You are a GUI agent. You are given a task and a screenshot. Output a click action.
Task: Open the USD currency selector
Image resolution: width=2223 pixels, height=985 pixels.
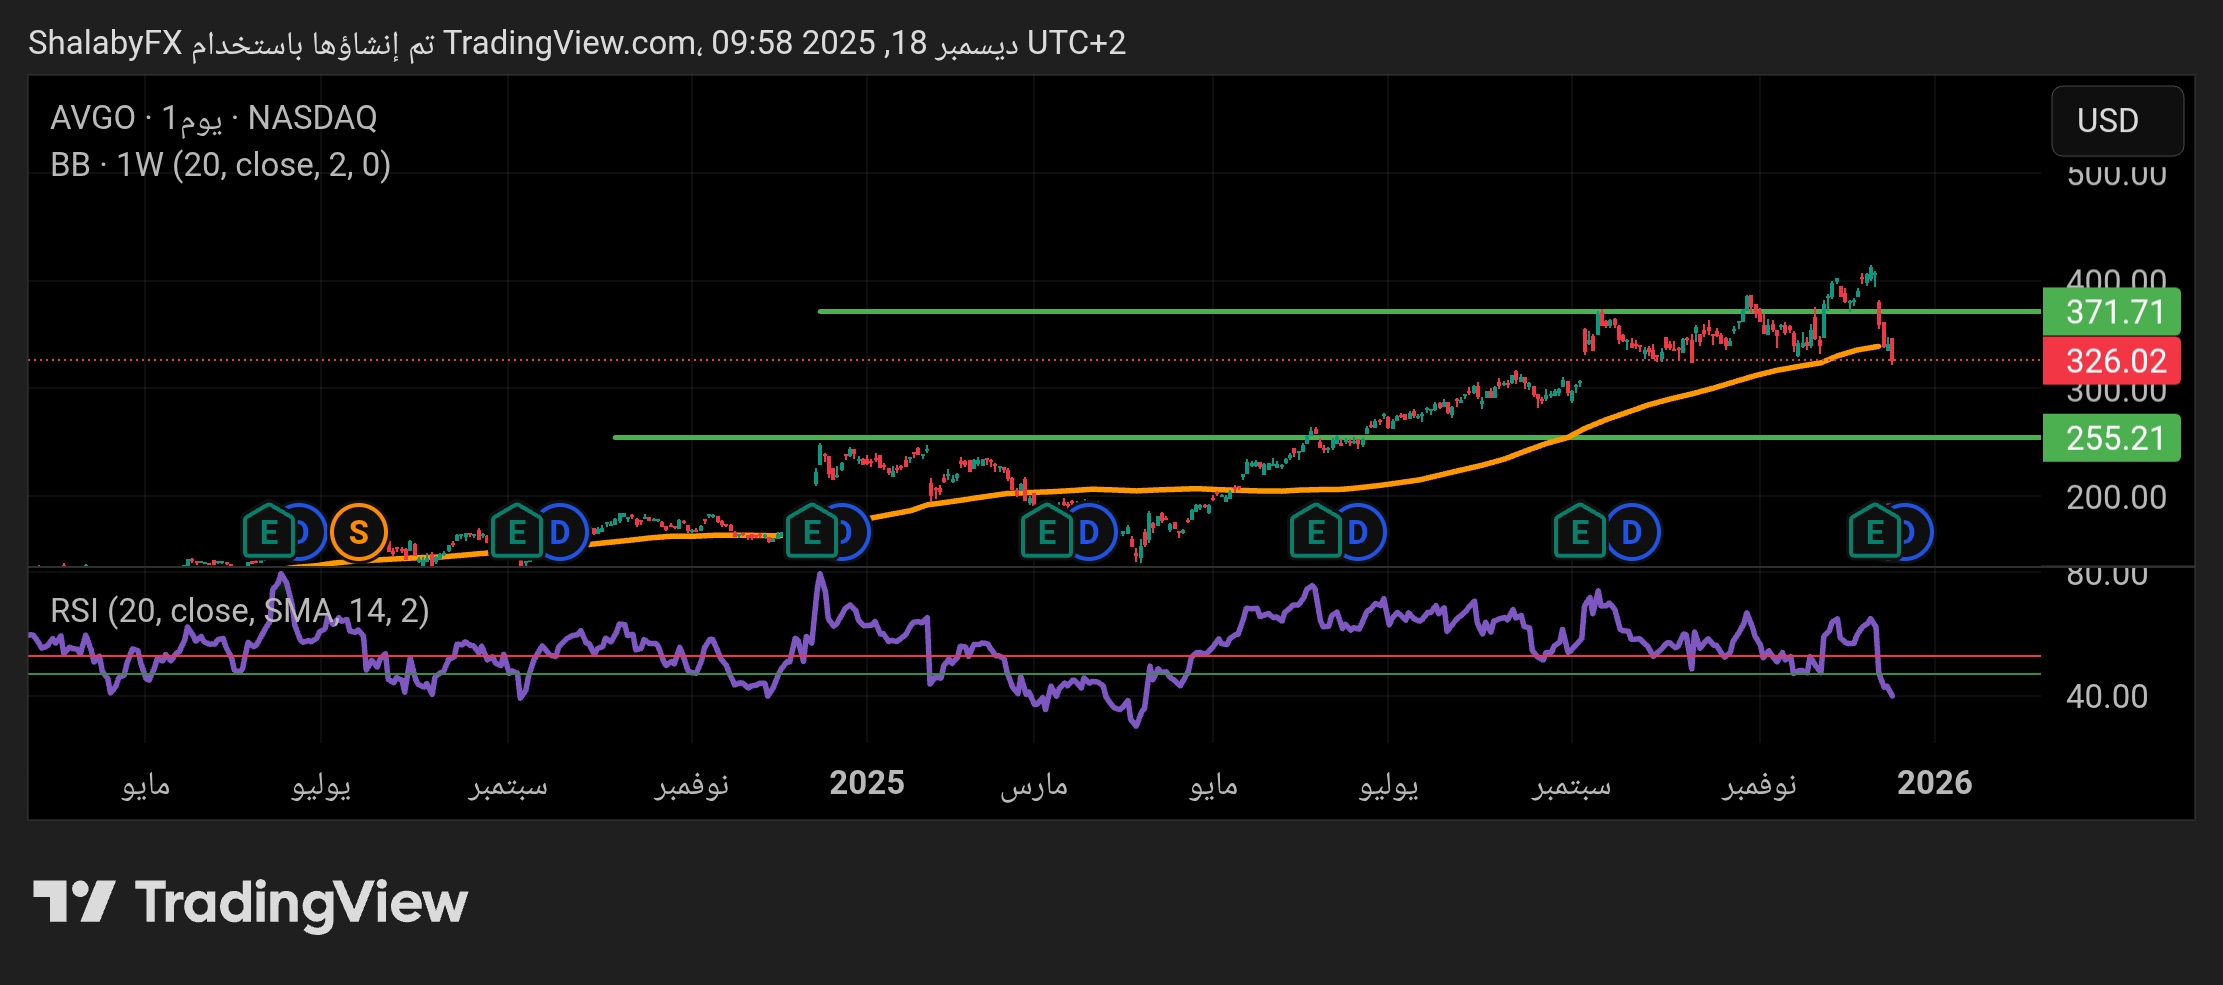(2116, 121)
